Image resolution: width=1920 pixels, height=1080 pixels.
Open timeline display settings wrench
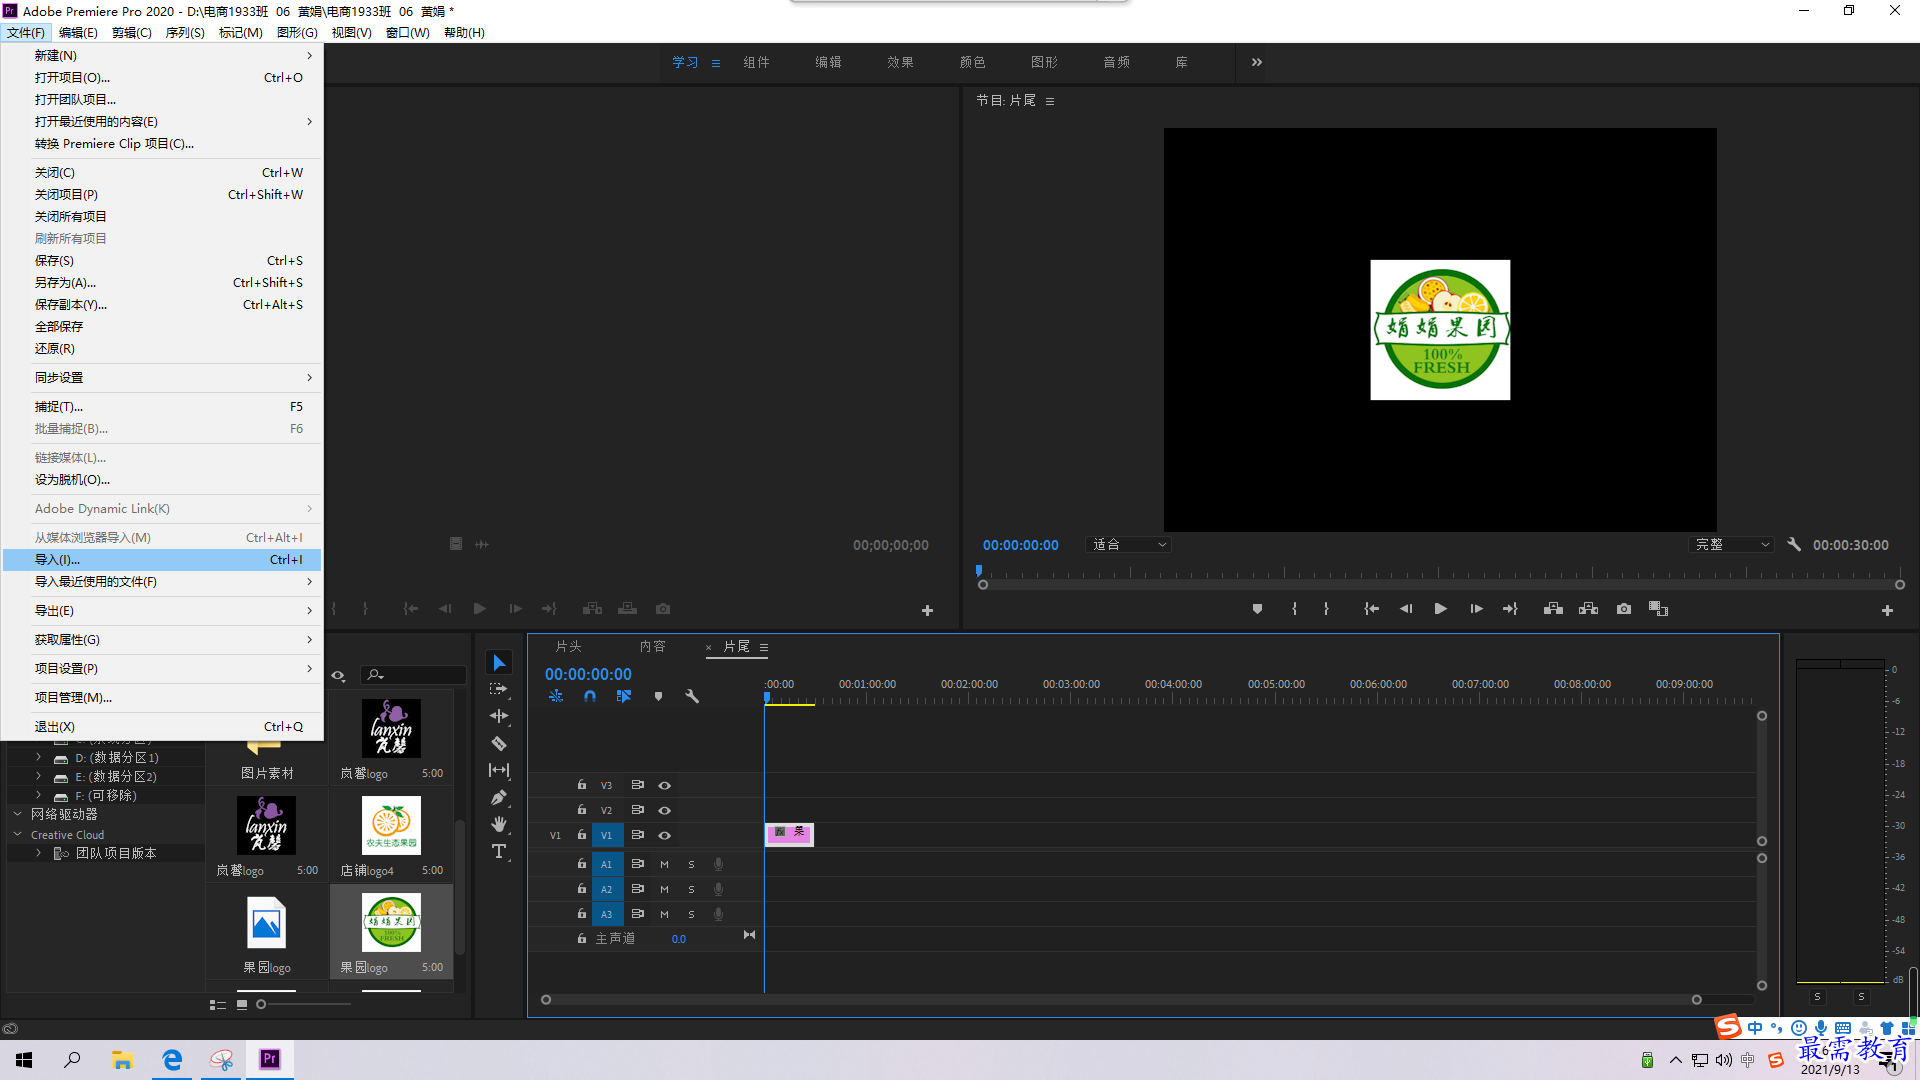[692, 696]
